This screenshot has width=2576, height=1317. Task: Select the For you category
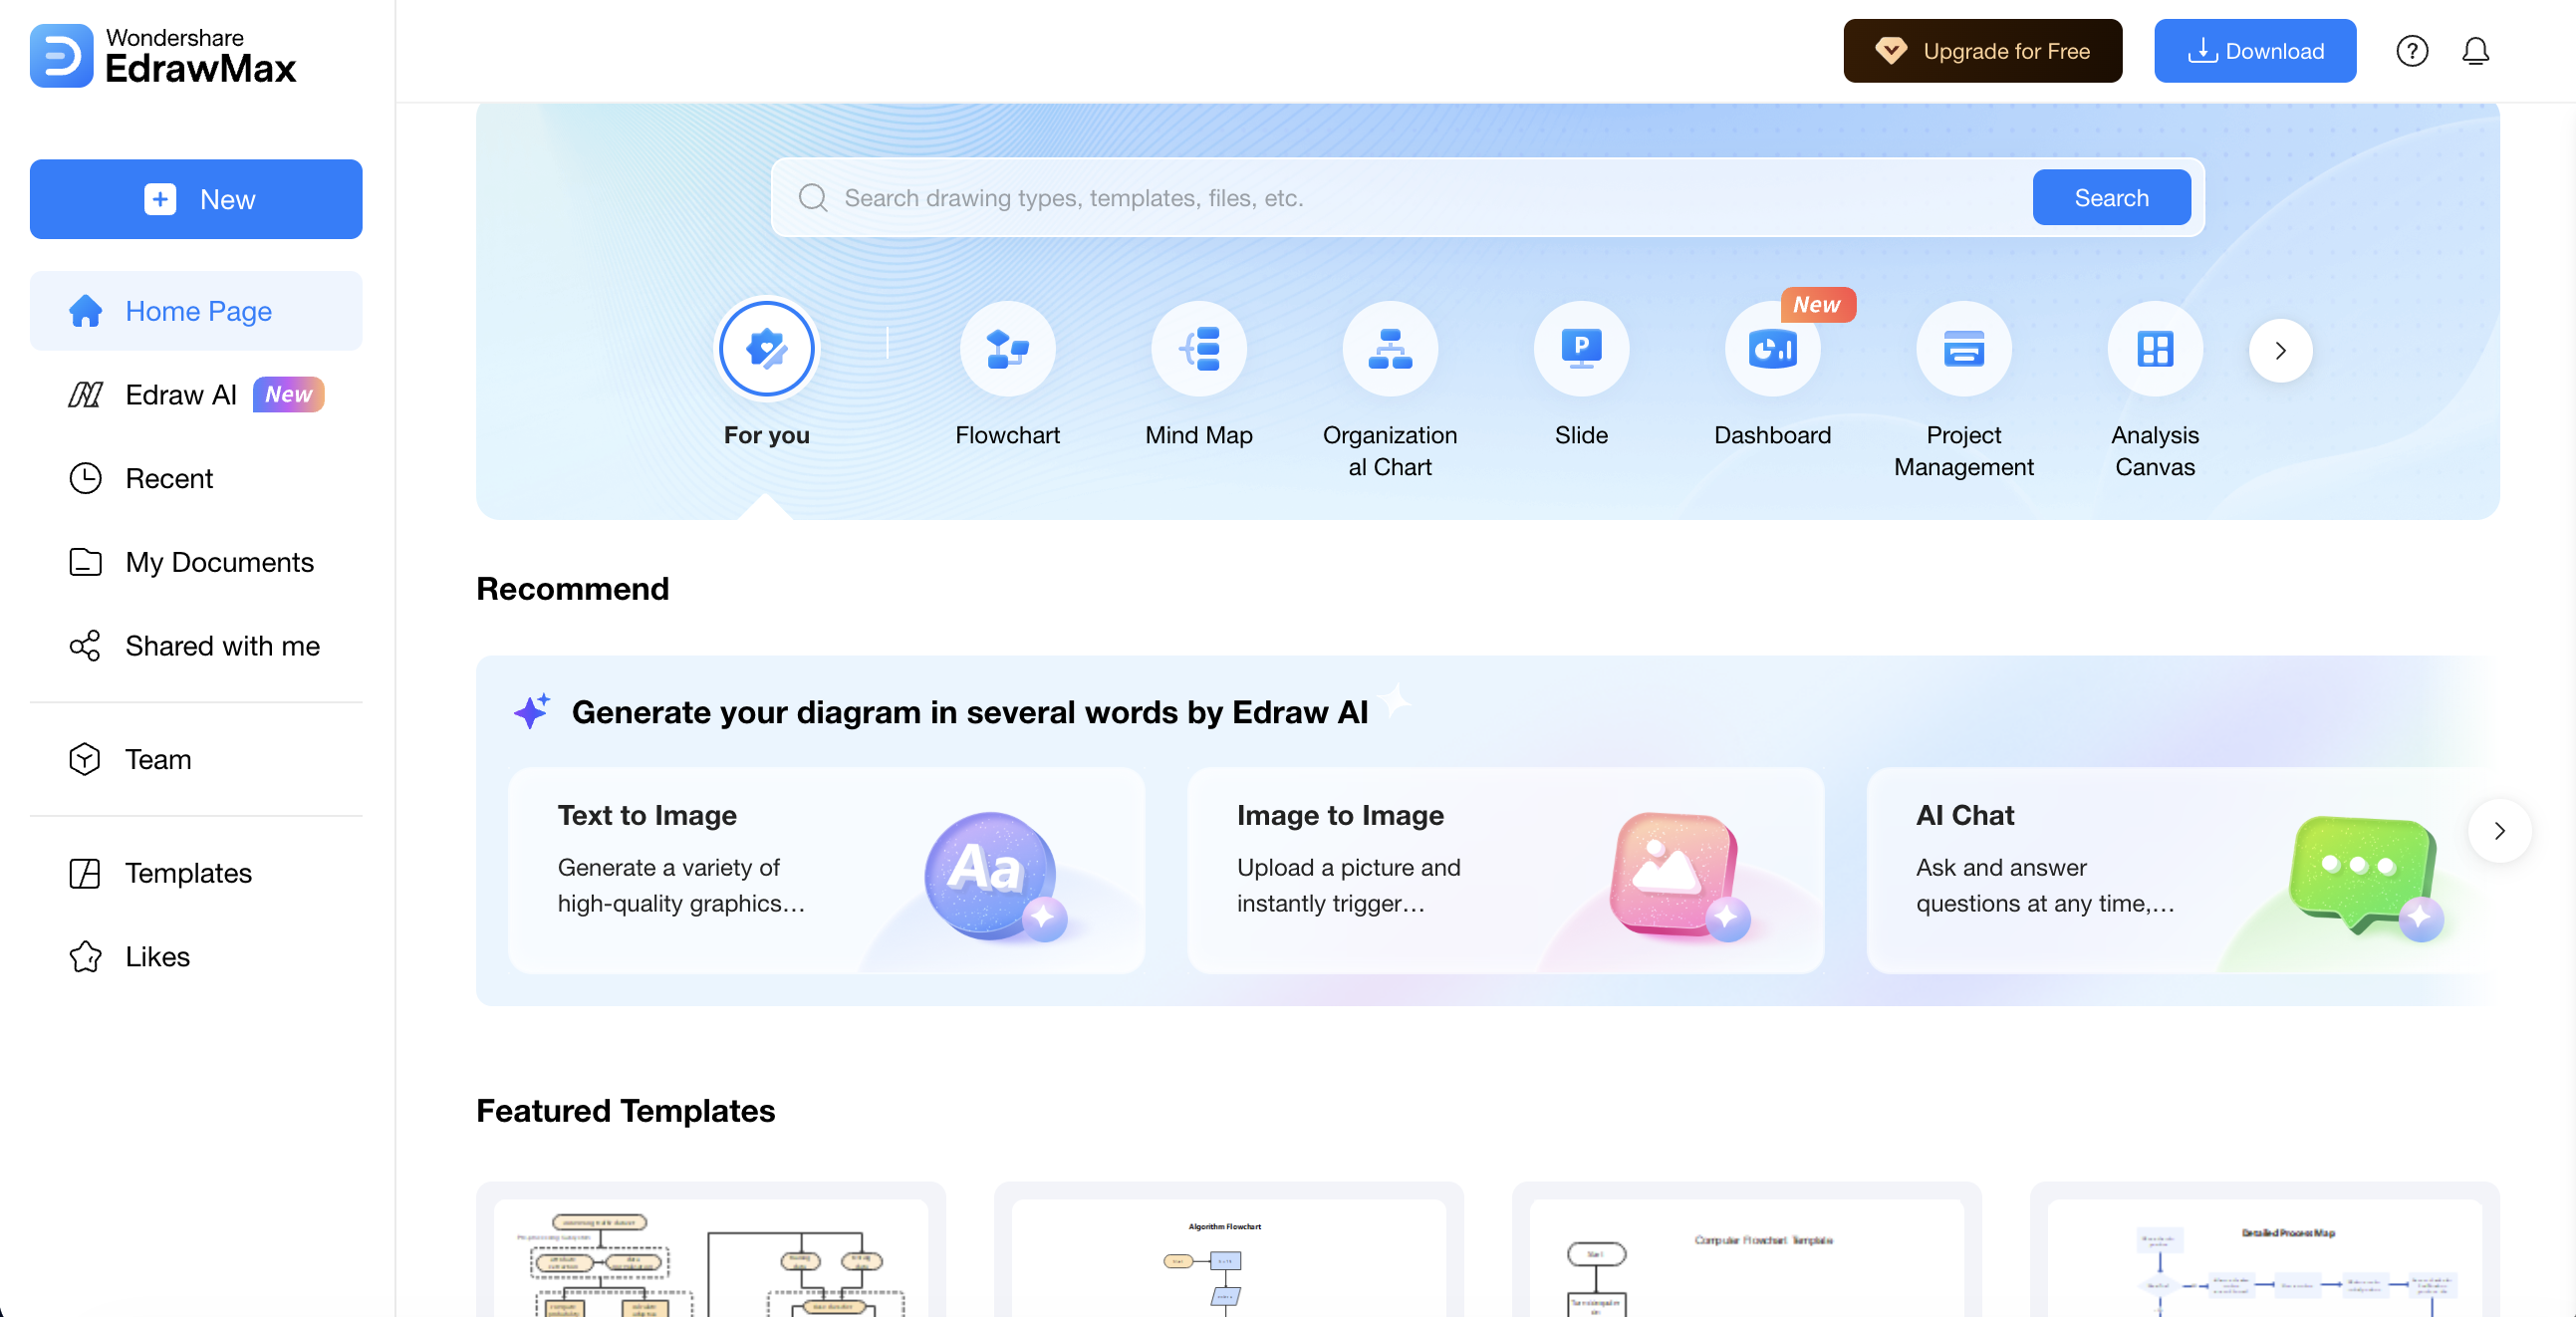[x=766, y=349]
